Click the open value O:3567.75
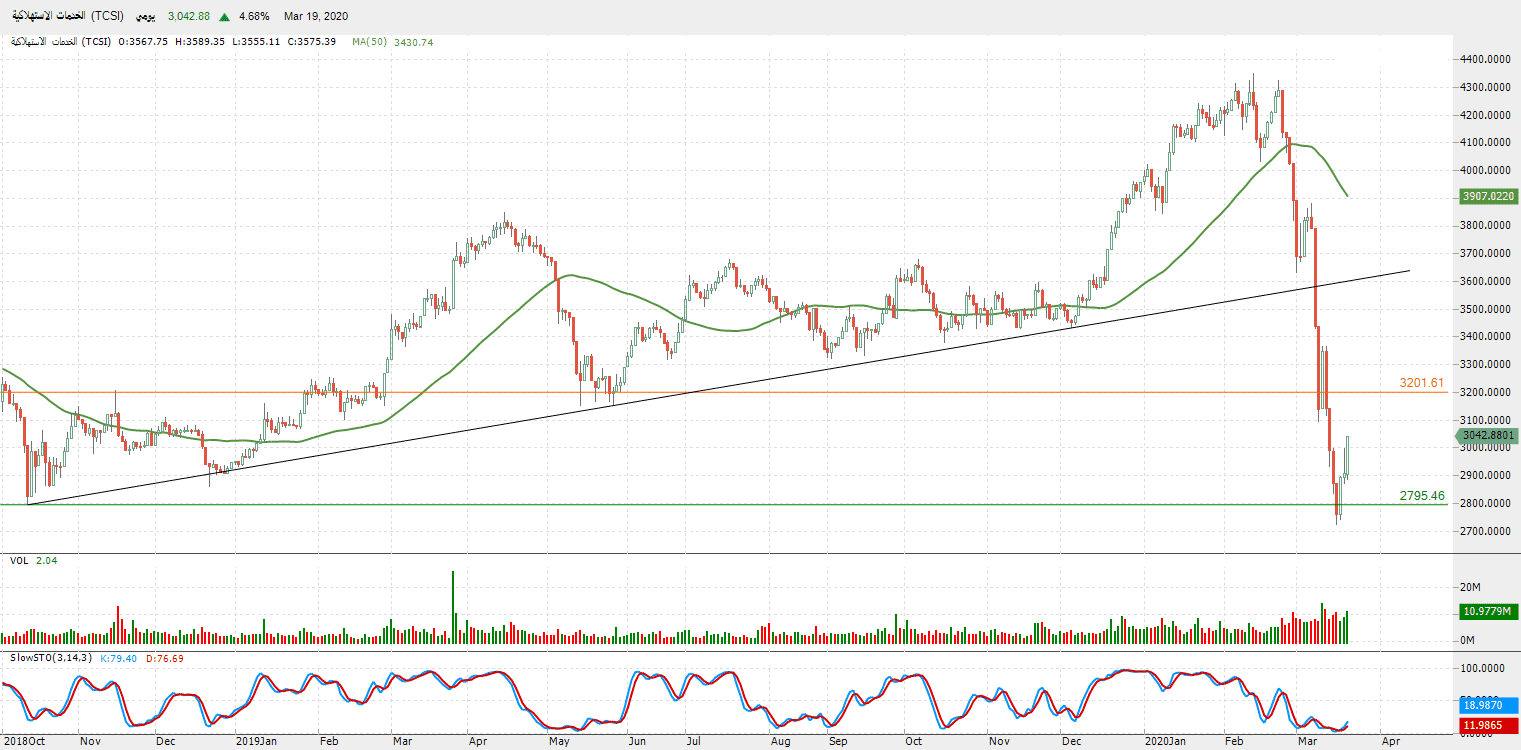Image resolution: width=1521 pixels, height=750 pixels. click(x=144, y=42)
